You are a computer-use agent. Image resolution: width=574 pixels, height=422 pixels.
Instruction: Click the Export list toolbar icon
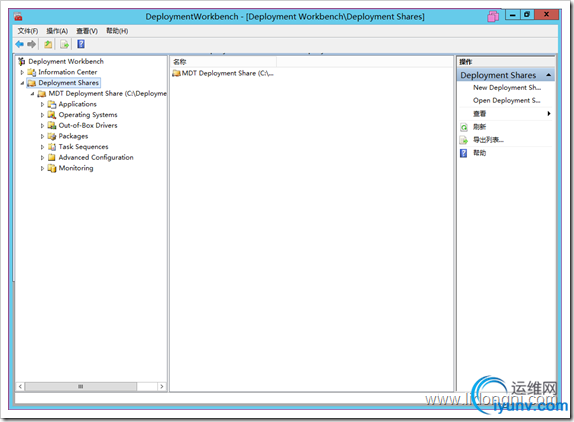pos(65,44)
